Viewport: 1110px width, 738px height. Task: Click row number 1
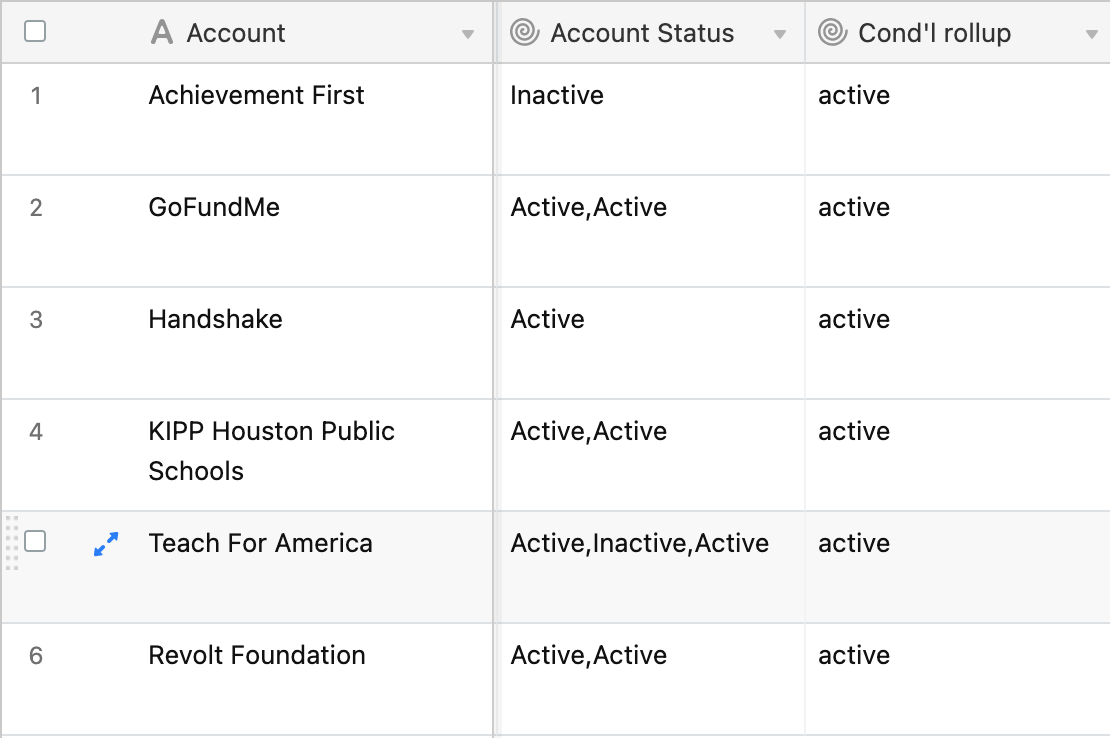click(36, 96)
